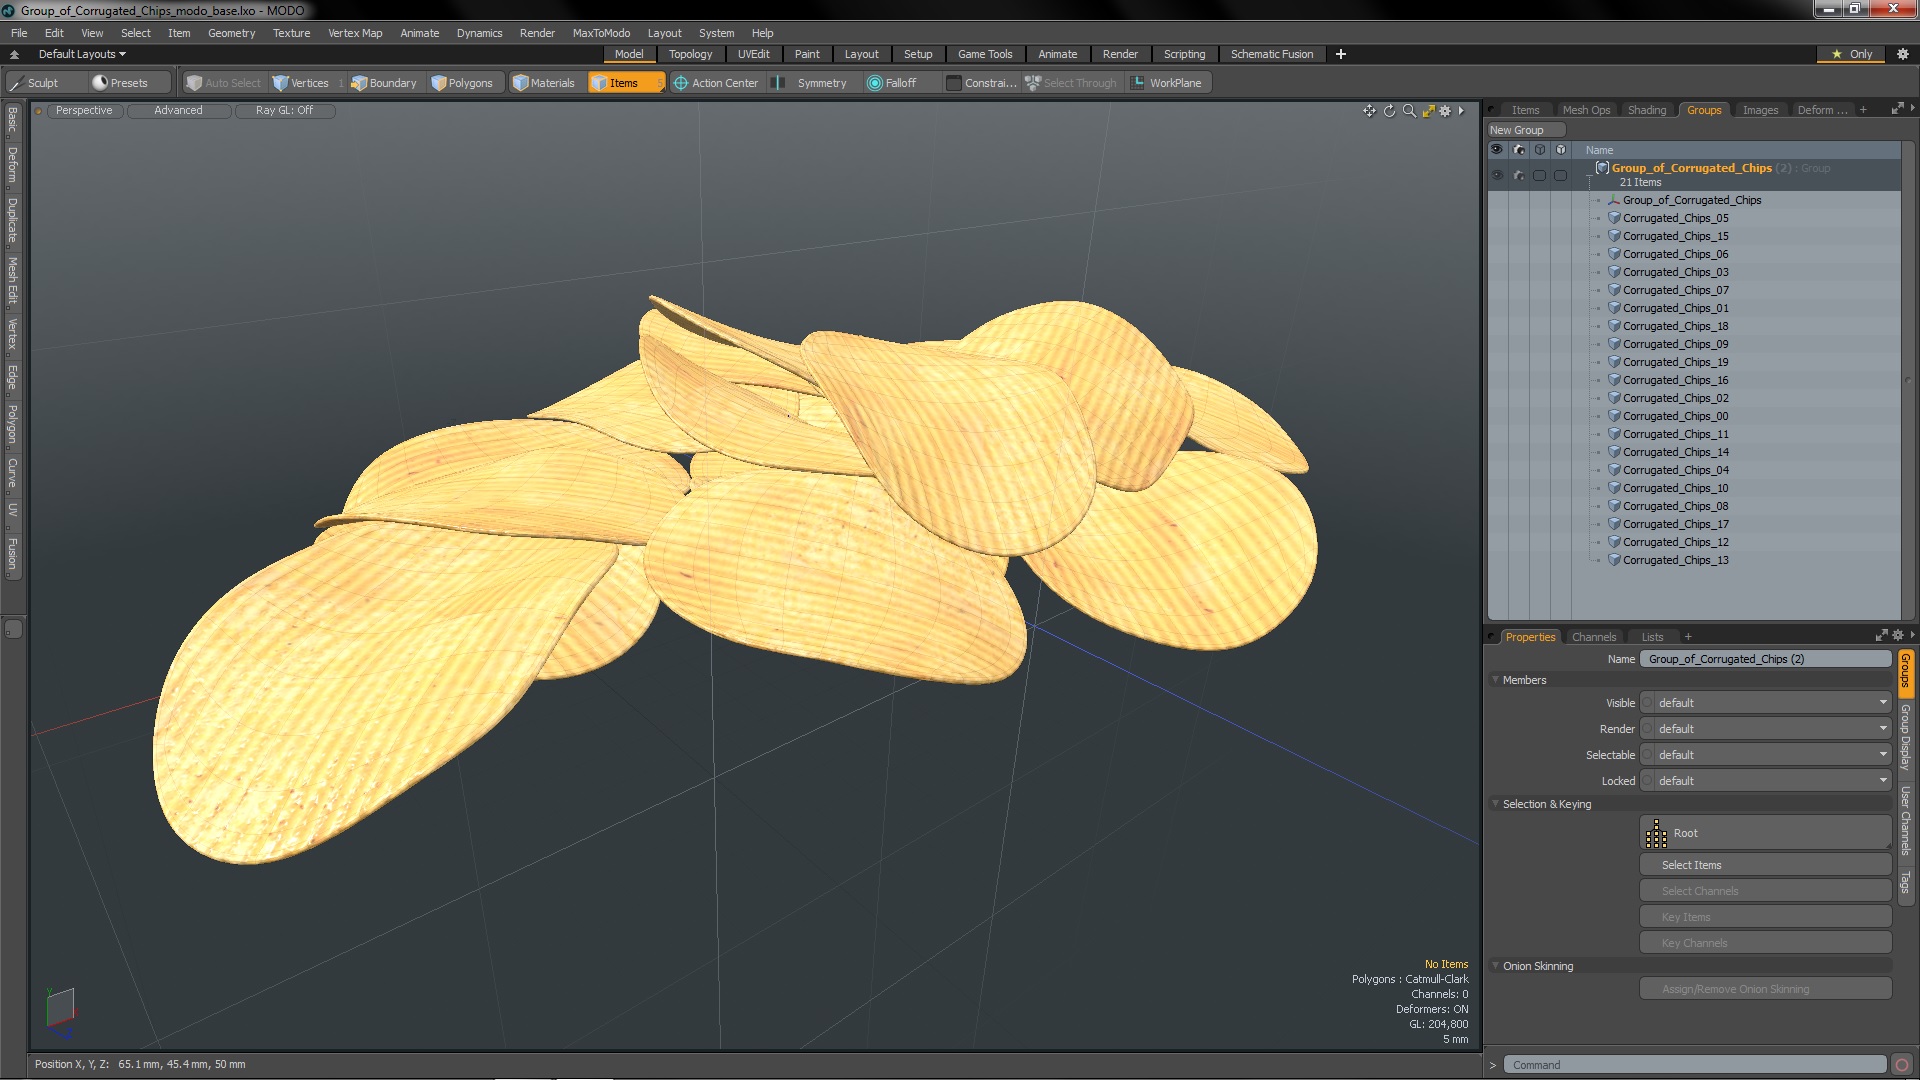The width and height of the screenshot is (1920, 1080).
Task: Open the Locked dropdown
Action: 1770,781
